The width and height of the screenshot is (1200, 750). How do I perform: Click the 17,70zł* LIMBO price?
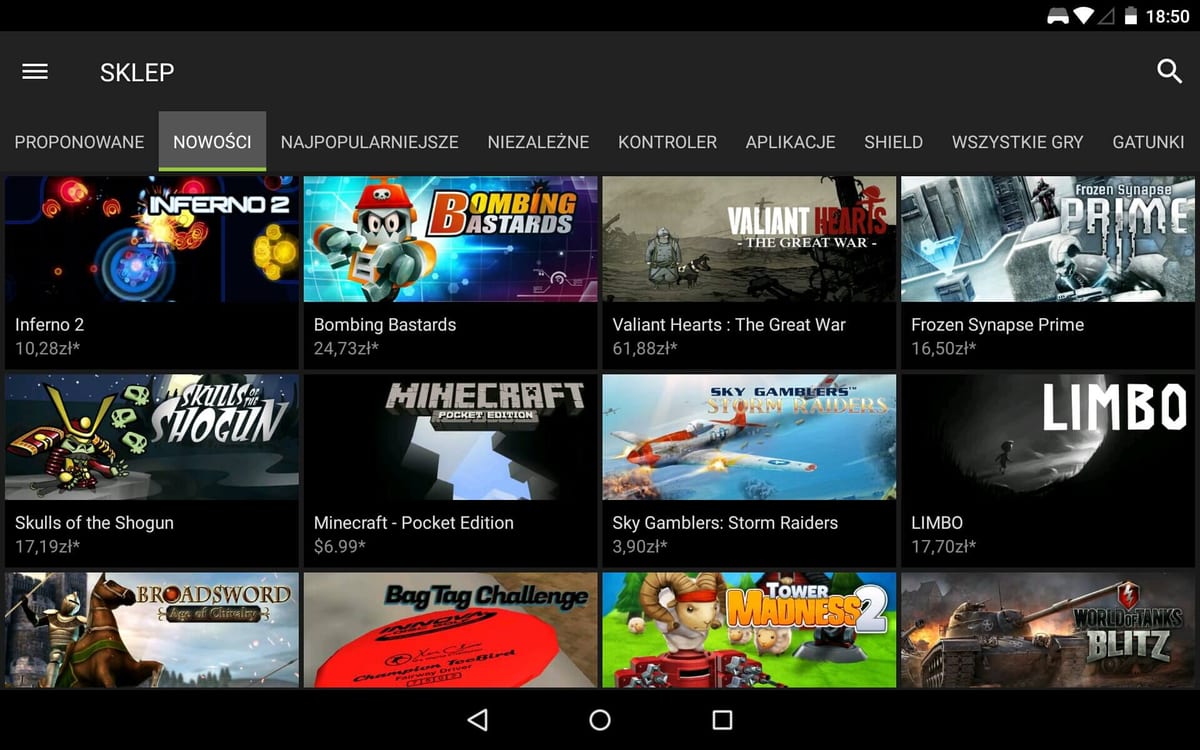(943, 547)
